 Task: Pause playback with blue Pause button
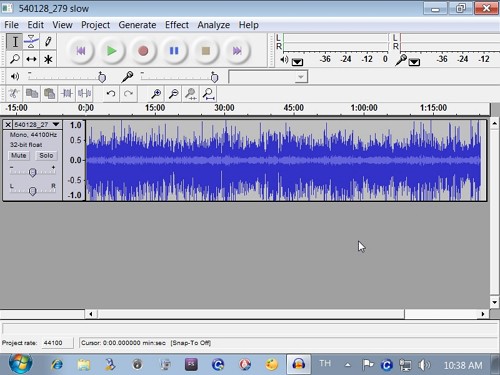(174, 51)
